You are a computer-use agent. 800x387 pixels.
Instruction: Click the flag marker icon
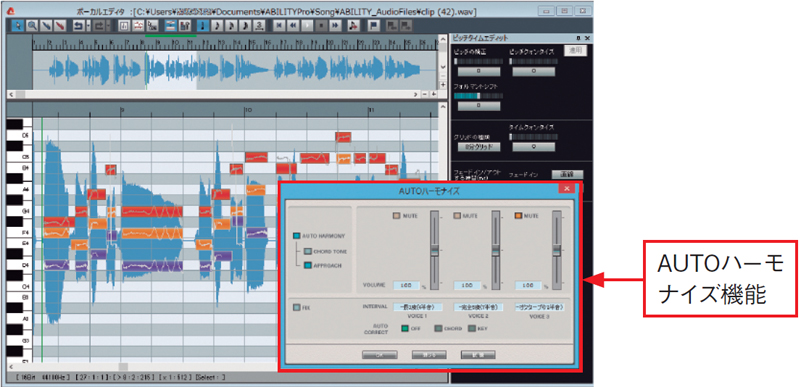coord(373,25)
